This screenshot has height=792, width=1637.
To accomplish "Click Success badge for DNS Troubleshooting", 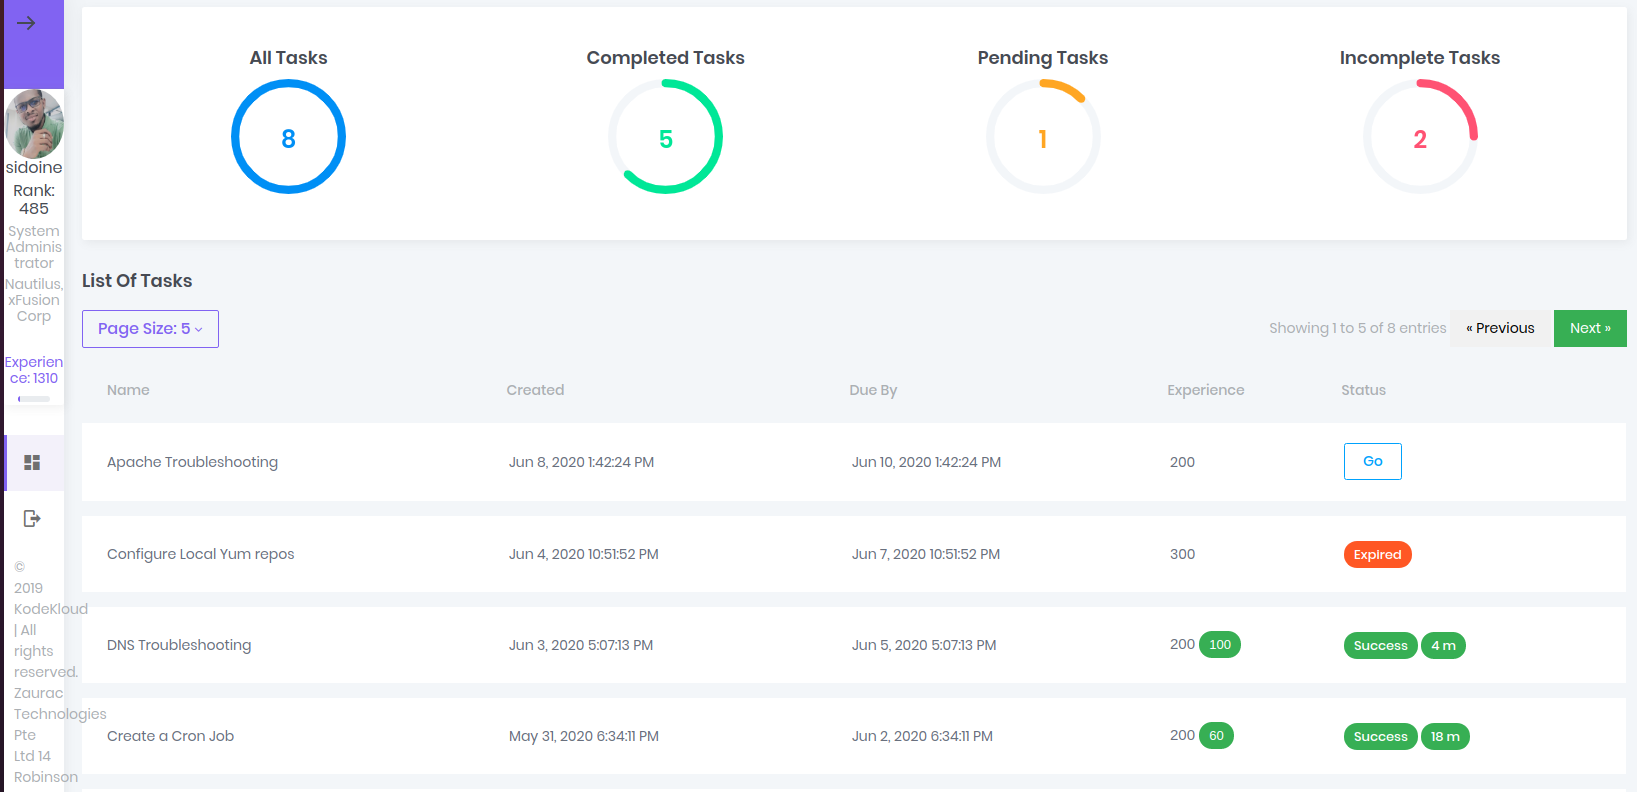I will 1380,646.
